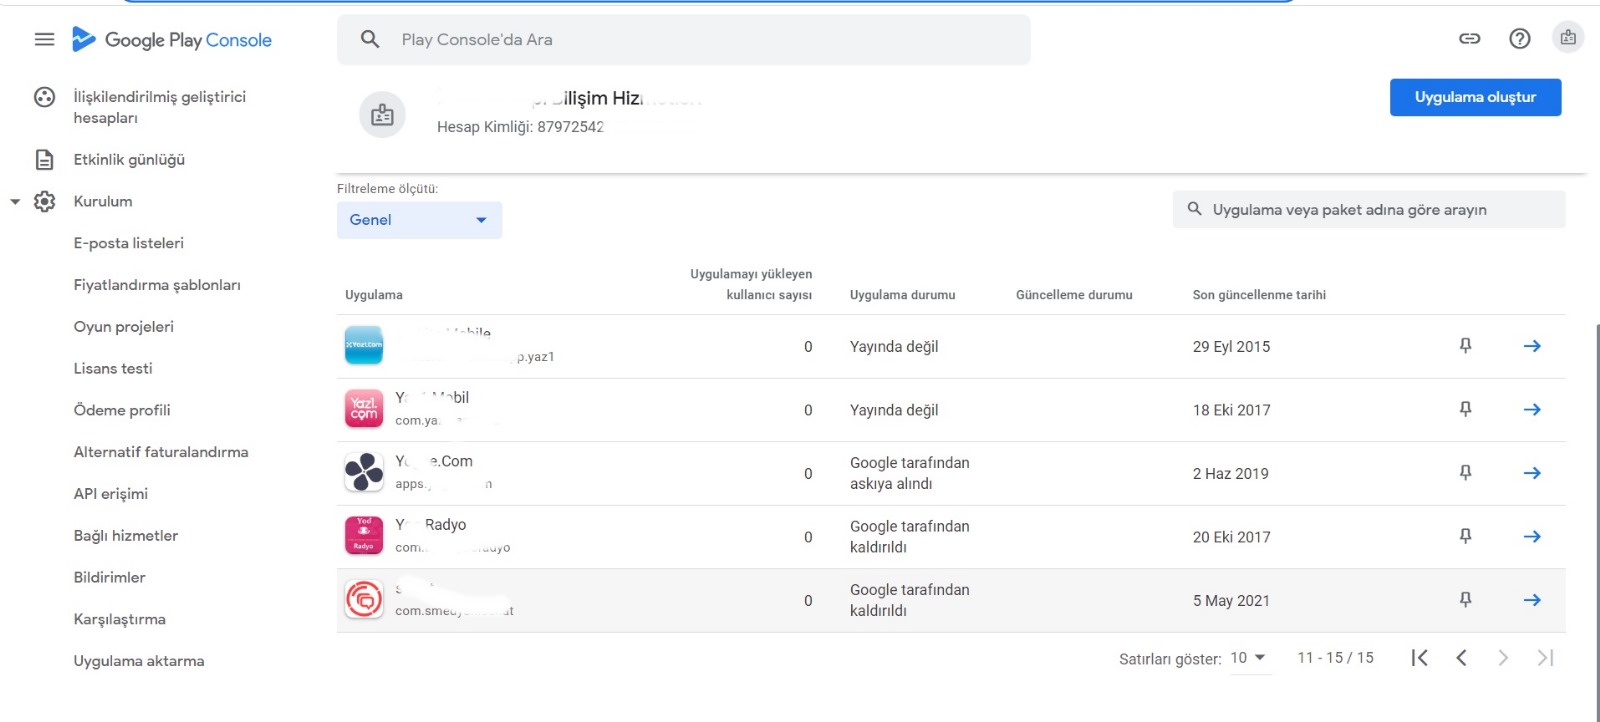Screen dimensions: 1600x722
Task: Open details arrow for 18 Eki 2017 app
Action: [x=1532, y=409]
